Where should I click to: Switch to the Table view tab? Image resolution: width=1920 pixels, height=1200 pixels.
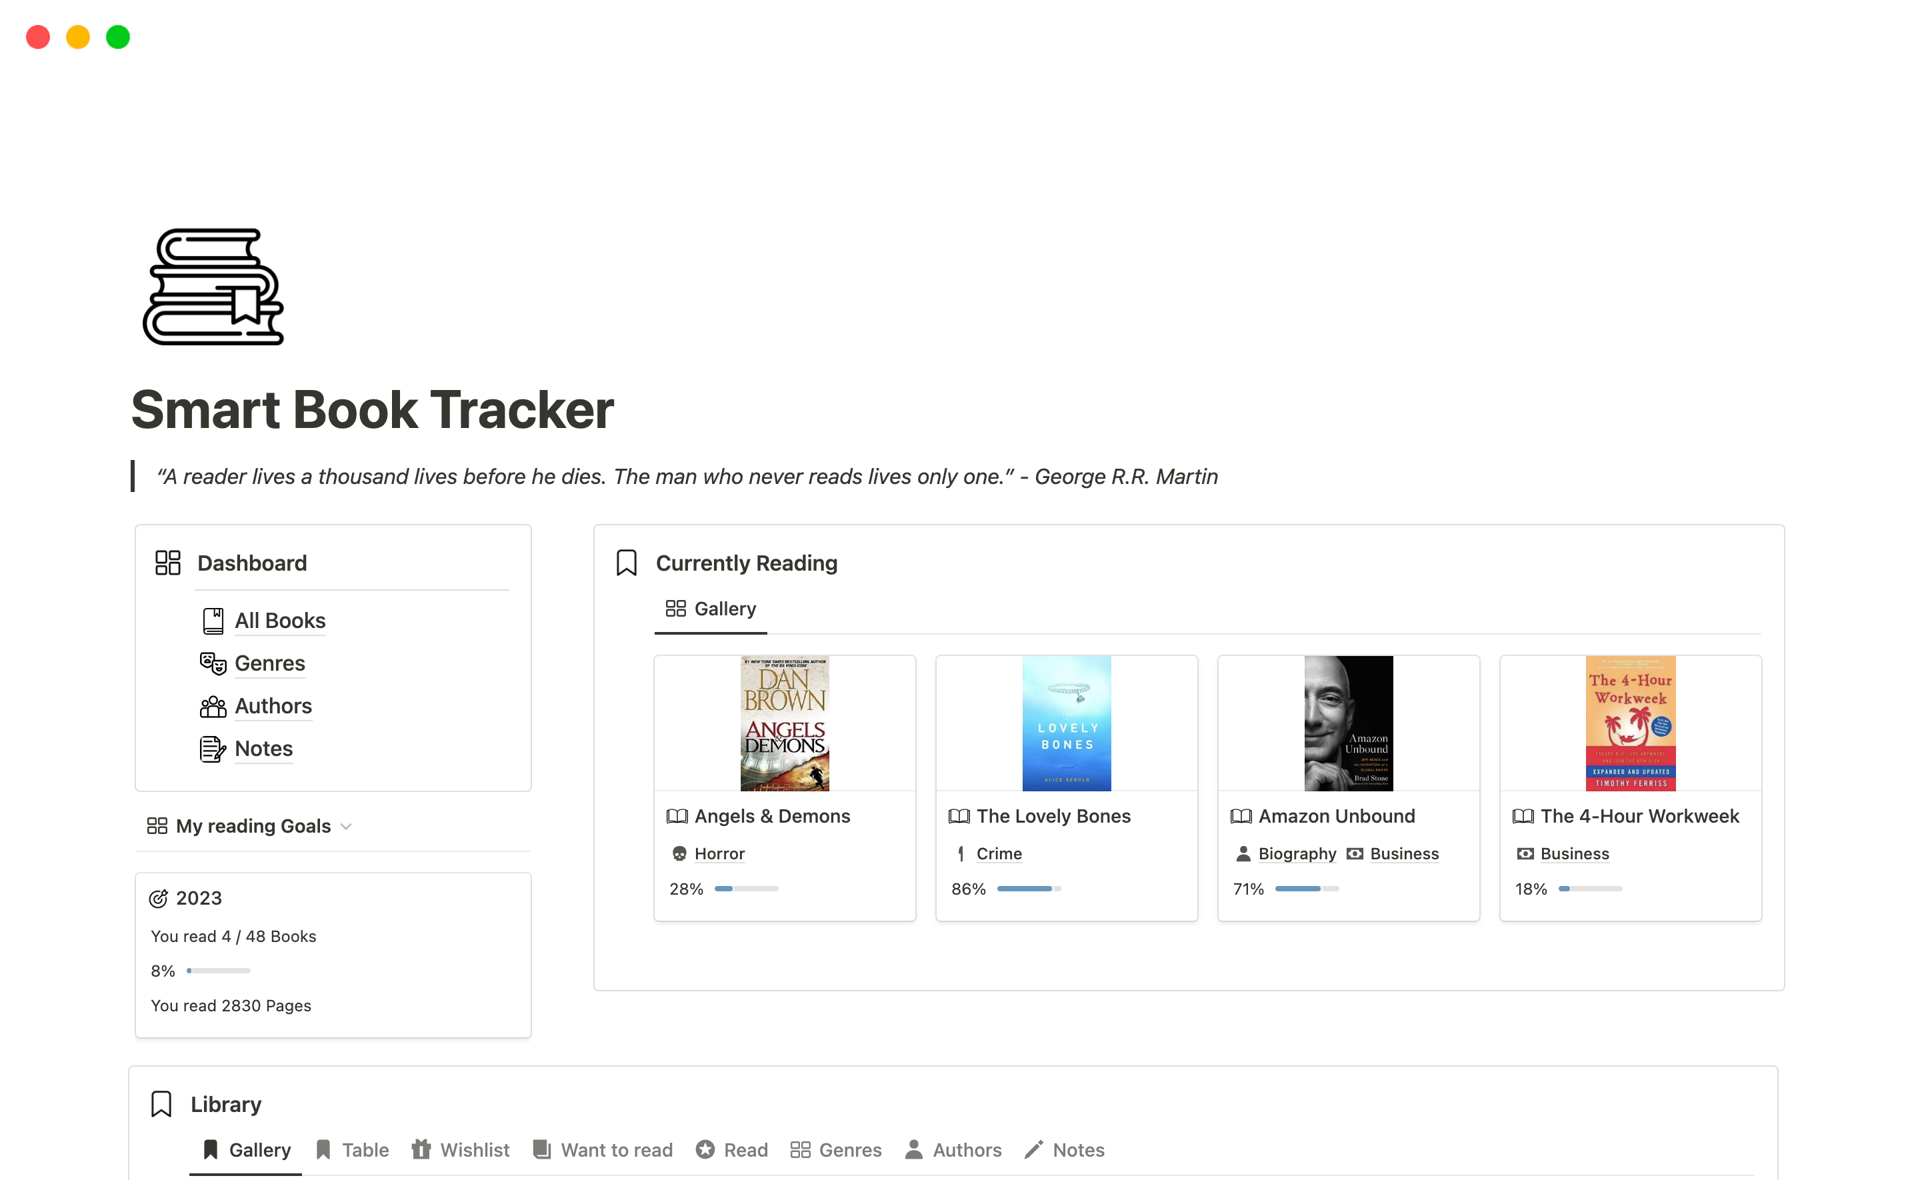(365, 1150)
